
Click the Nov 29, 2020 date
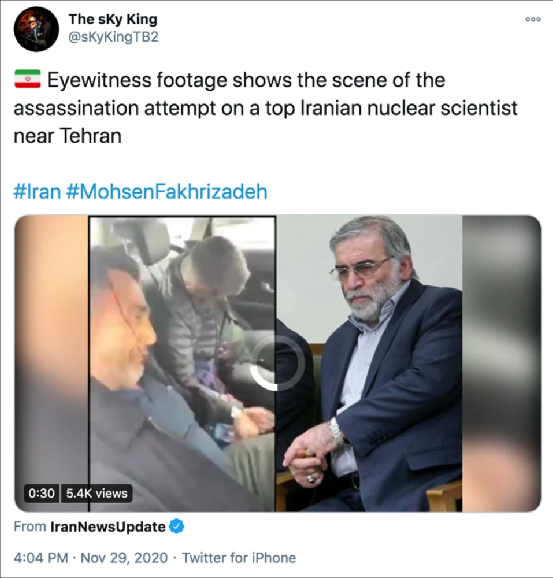click(x=124, y=558)
